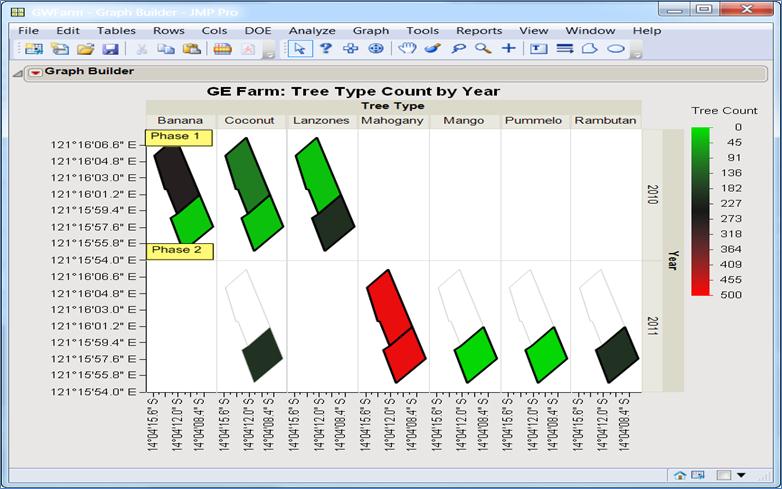
Task: Select the Brush tool
Action: point(433,48)
